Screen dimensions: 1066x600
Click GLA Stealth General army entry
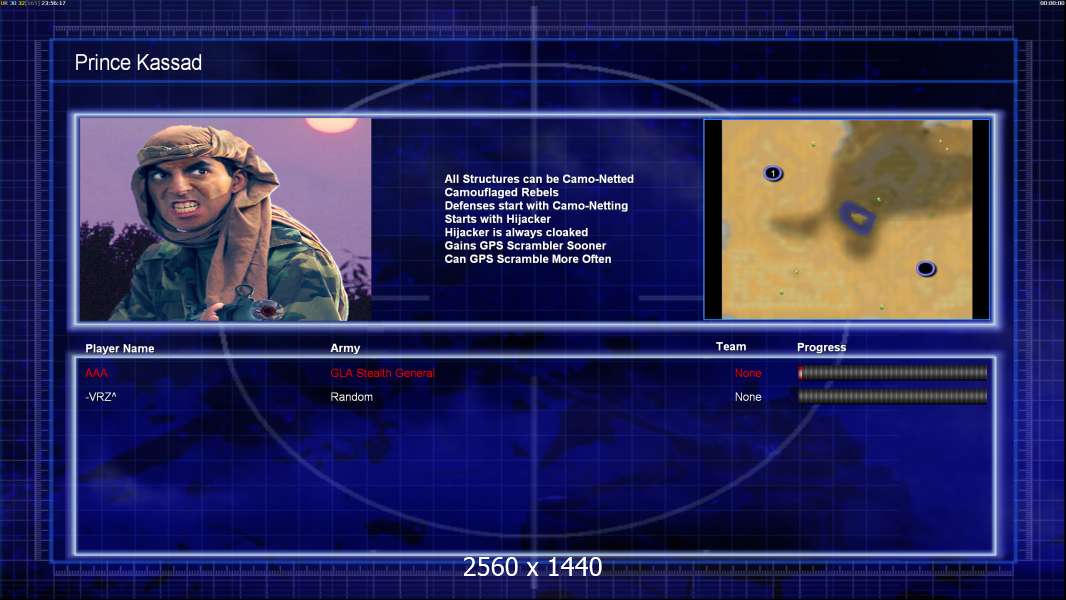point(382,373)
